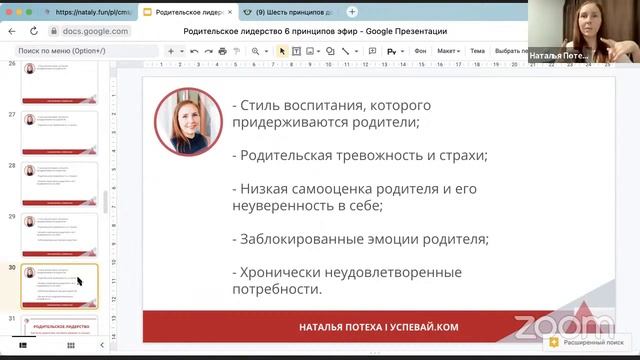Image resolution: width=640 pixels, height=360 pixels.
Task: Click text 'Стиль воспитания, которого'
Action: [x=336, y=105]
